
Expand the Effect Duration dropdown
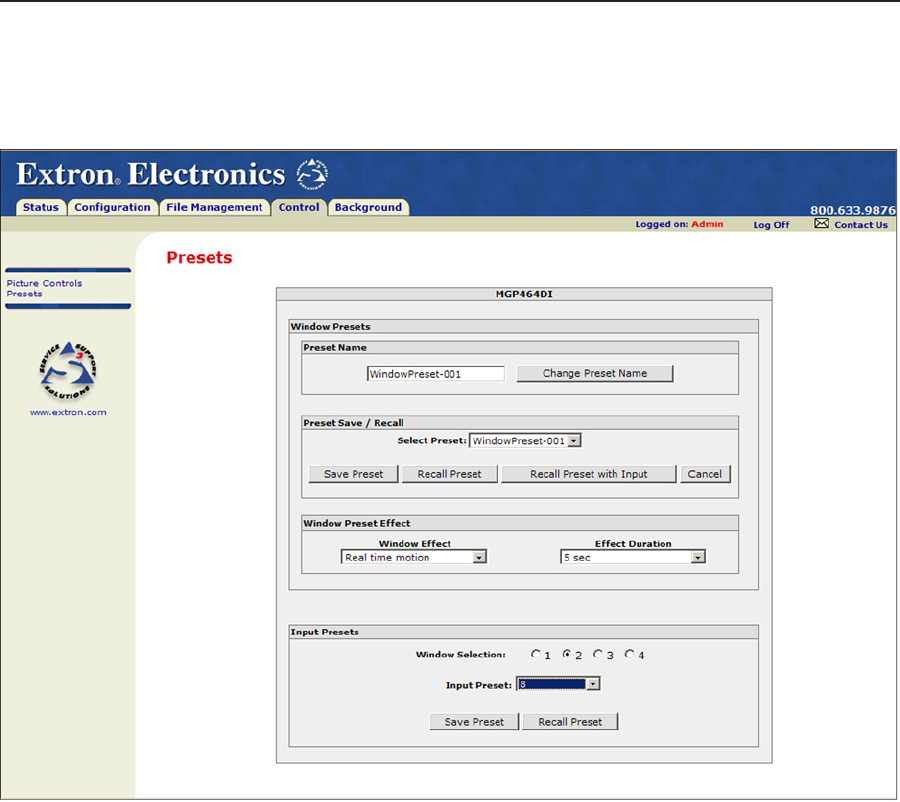tap(633, 557)
